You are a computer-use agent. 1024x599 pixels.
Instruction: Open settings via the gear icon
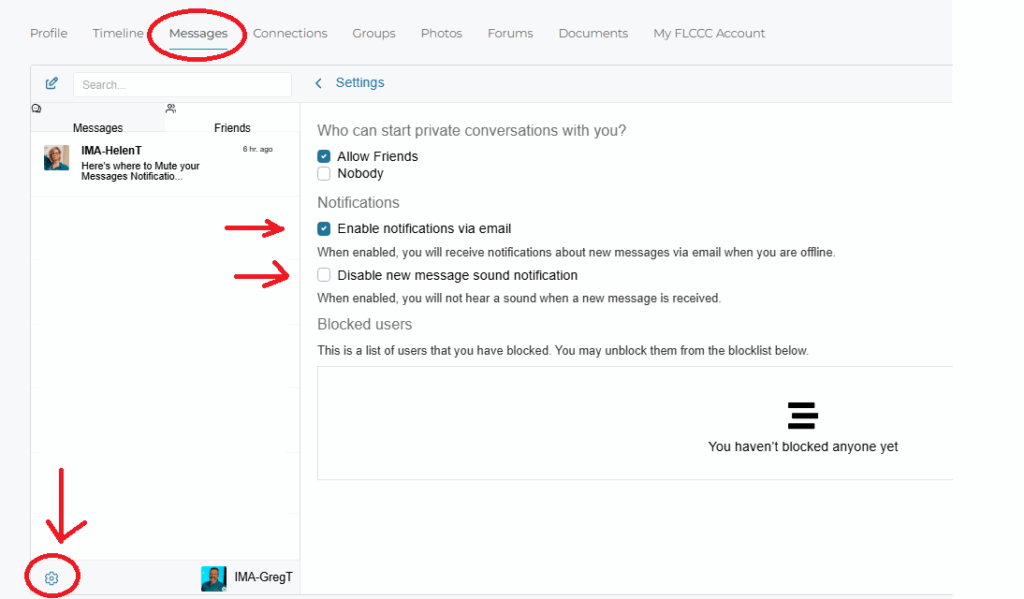click(x=52, y=578)
